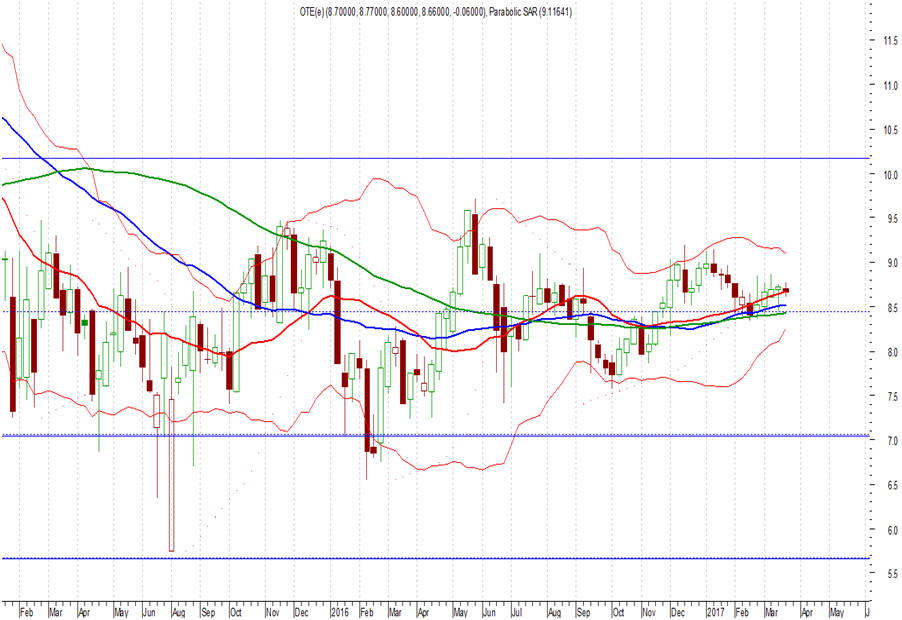902x620 pixels.
Task: Click the 8.0 price axis value
Action: [892, 352]
